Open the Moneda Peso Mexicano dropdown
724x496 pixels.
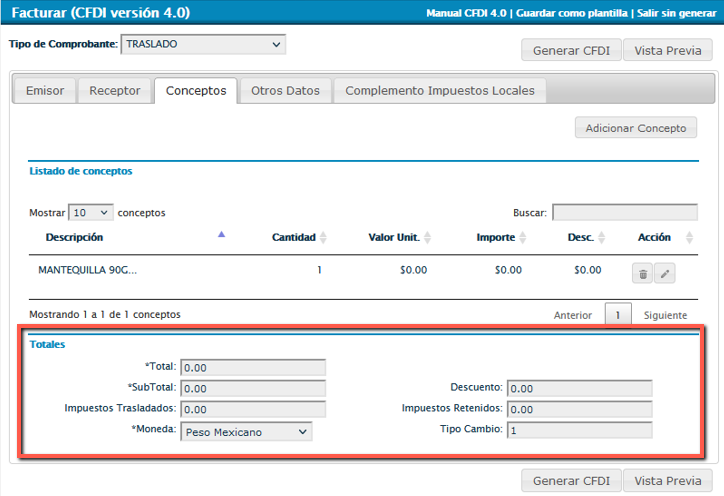[246, 432]
